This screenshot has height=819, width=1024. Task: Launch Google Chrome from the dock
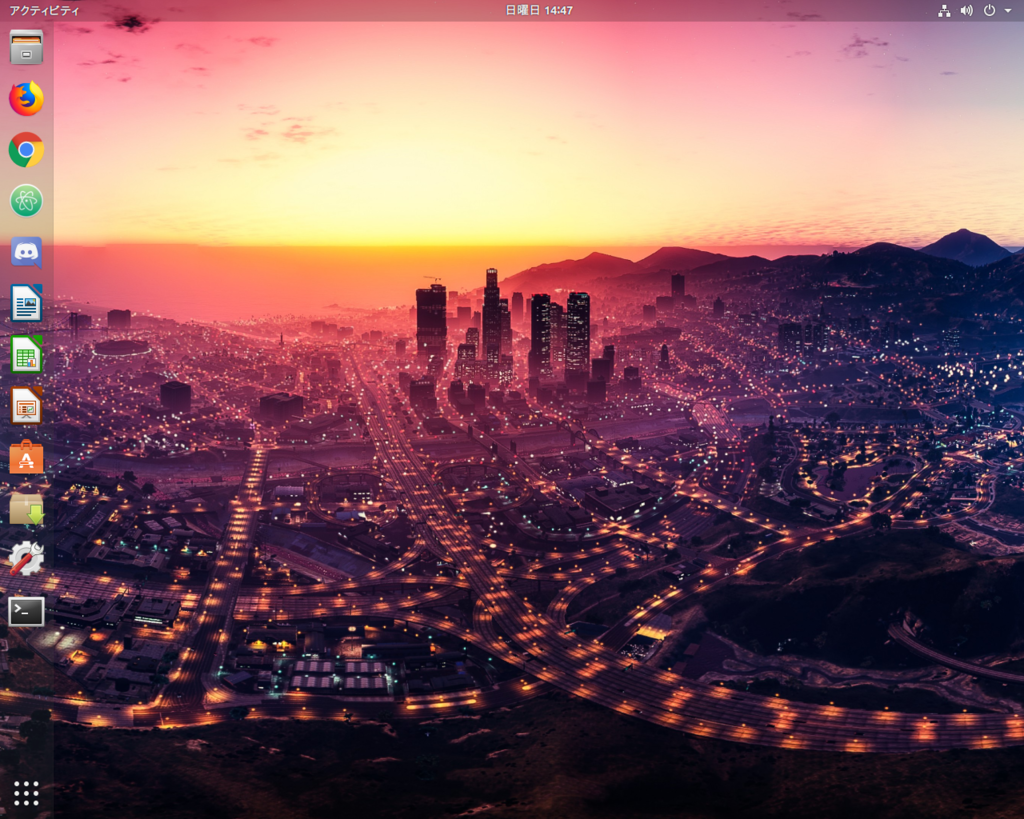click(26, 150)
